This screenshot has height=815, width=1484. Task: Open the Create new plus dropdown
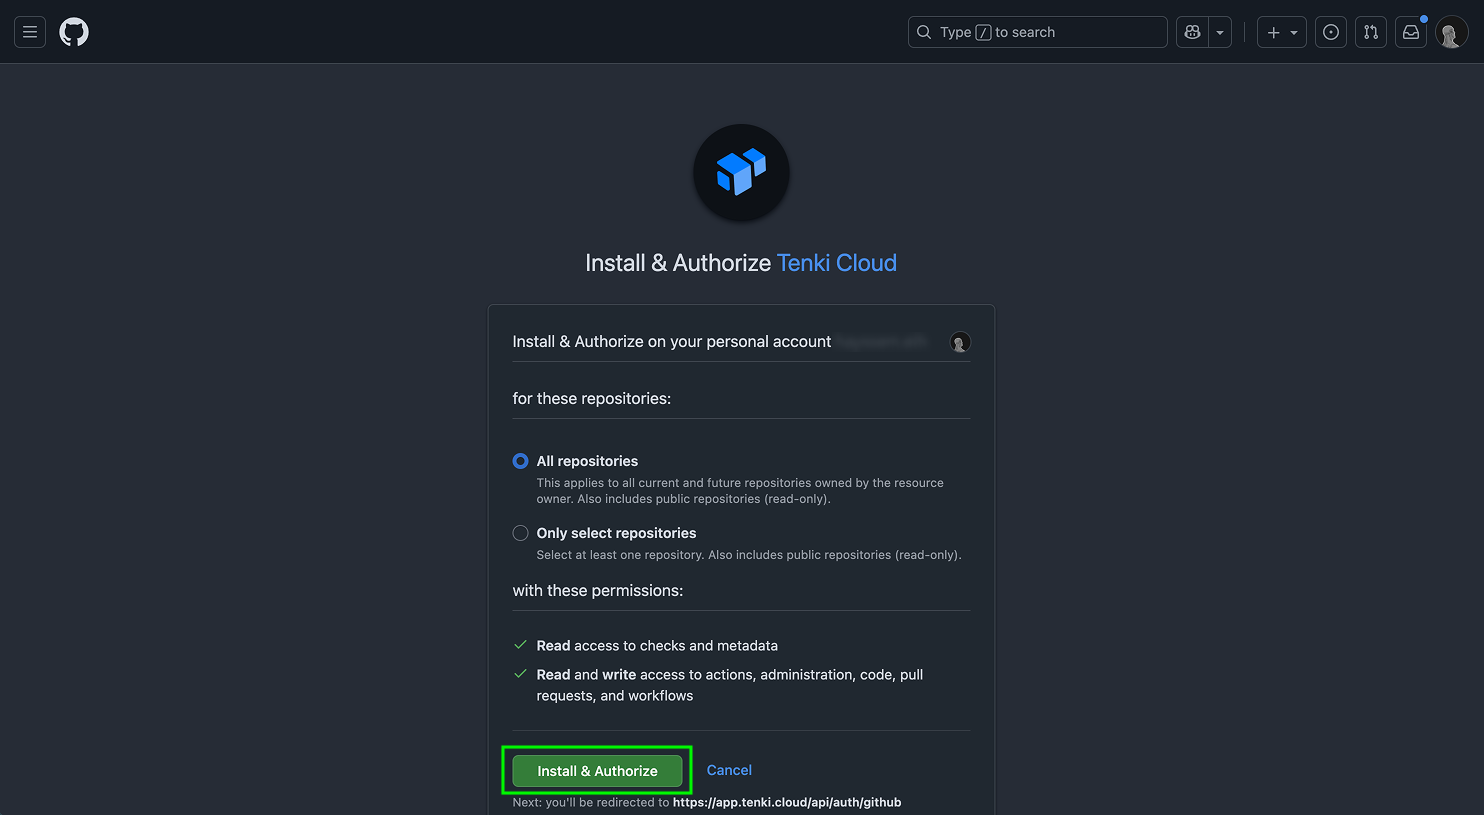click(1281, 32)
